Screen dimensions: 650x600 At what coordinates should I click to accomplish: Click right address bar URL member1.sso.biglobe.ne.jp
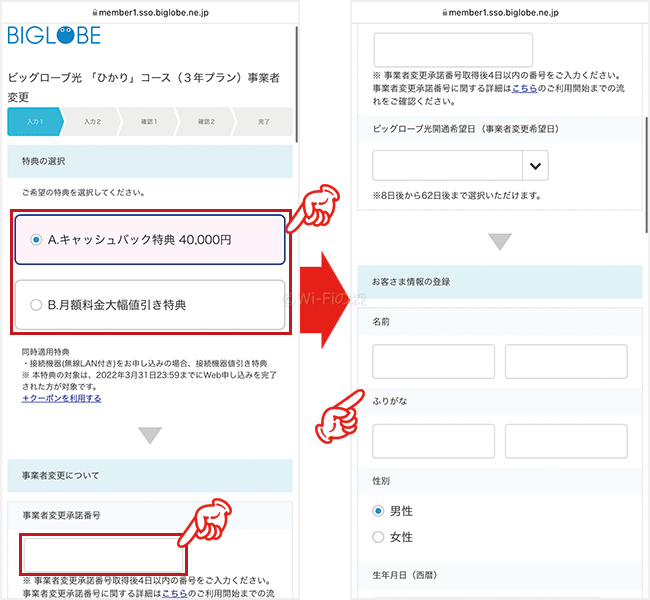coord(504,13)
